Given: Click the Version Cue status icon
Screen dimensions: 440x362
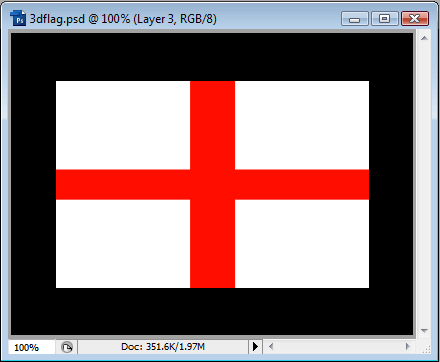Looking at the screenshot, I should coord(67,347).
